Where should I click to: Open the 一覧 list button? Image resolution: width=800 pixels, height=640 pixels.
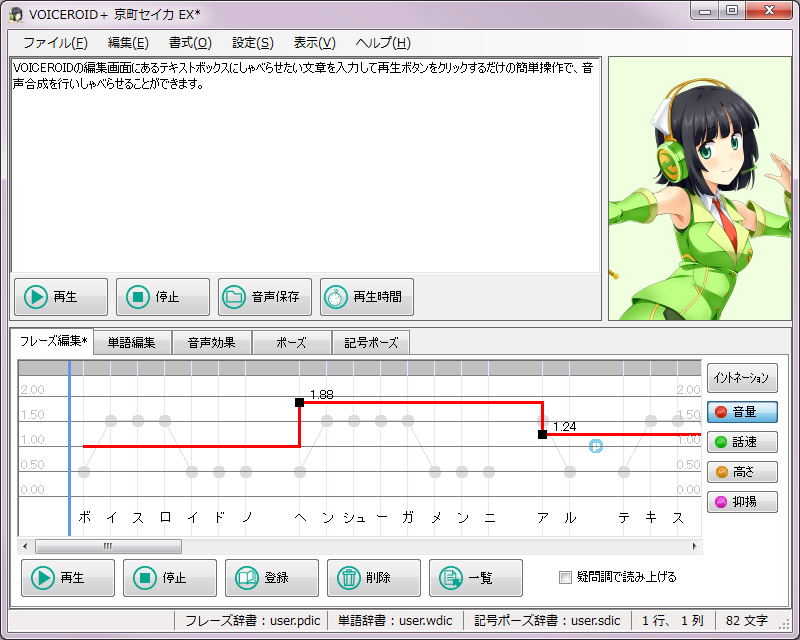476,578
